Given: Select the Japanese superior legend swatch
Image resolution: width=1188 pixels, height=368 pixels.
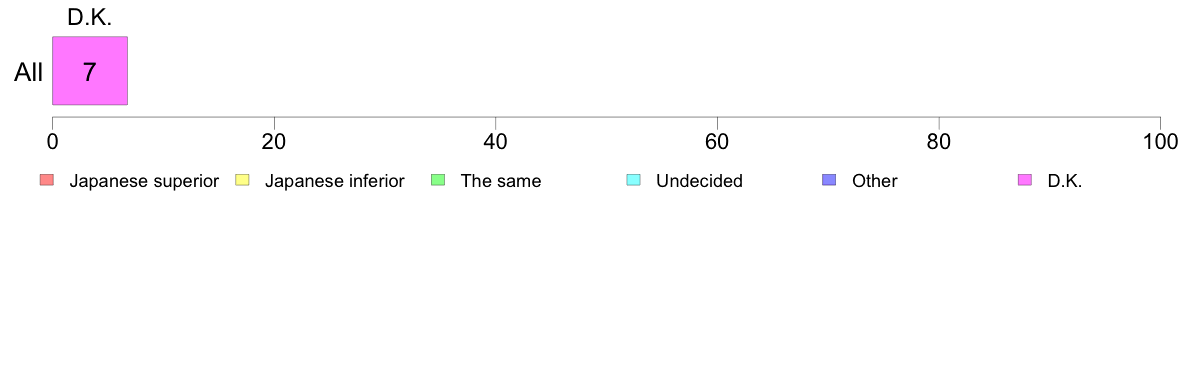Looking at the screenshot, I should click(46, 180).
